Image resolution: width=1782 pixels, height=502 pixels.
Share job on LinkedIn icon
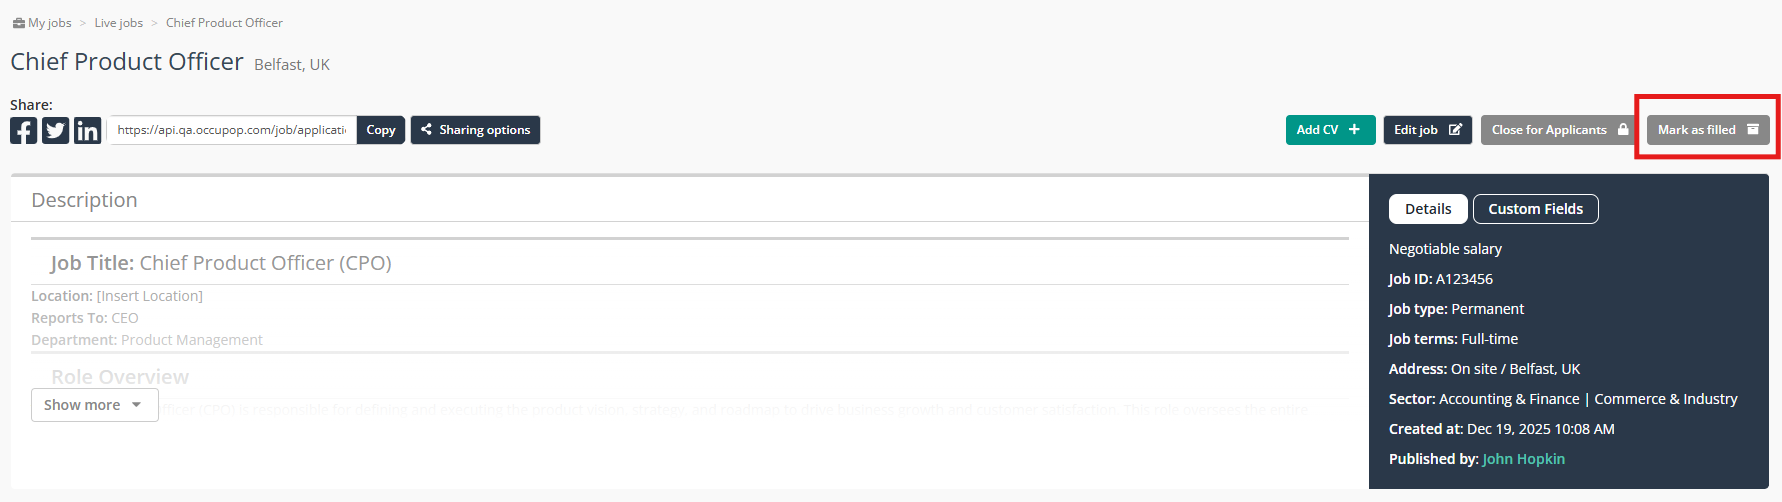[88, 130]
